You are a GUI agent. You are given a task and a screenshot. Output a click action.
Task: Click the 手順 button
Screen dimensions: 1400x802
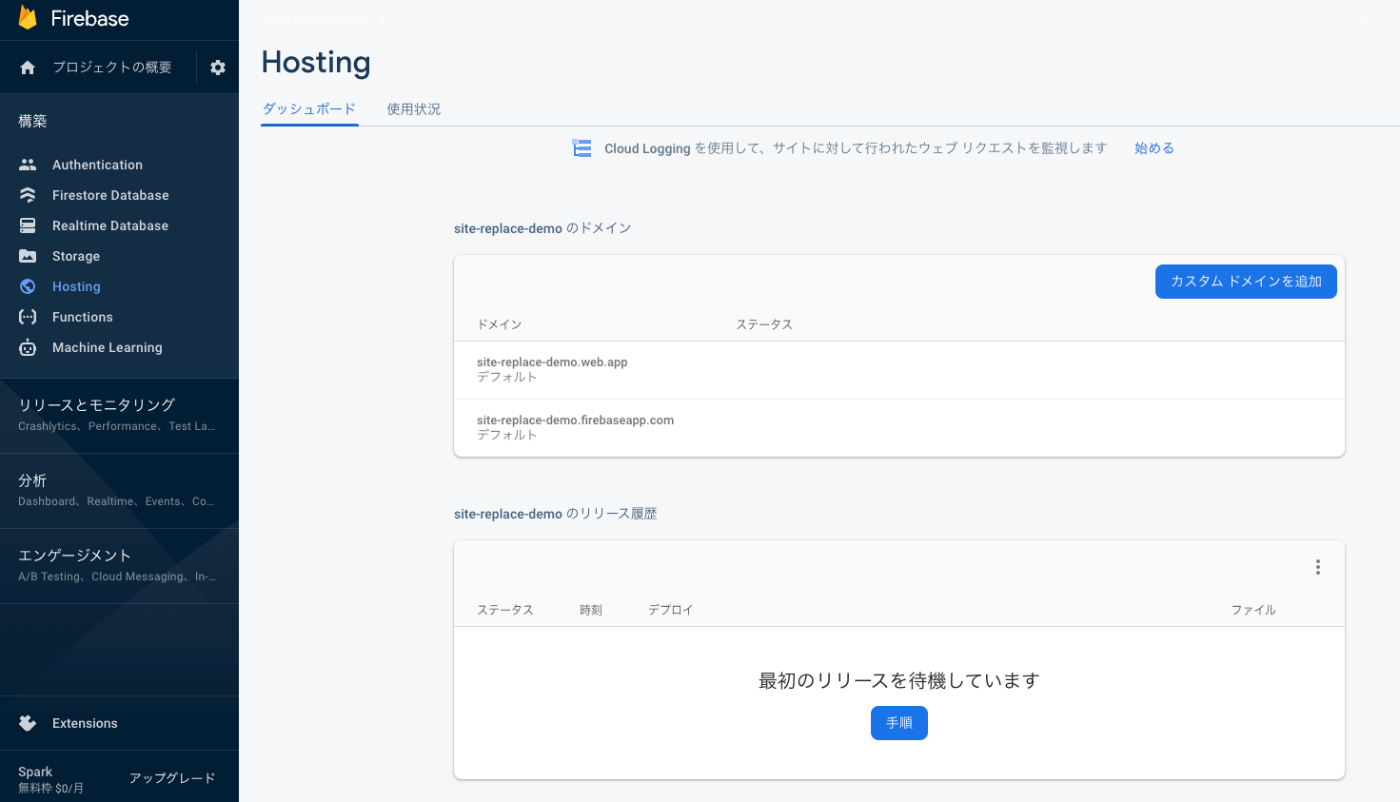(x=899, y=723)
